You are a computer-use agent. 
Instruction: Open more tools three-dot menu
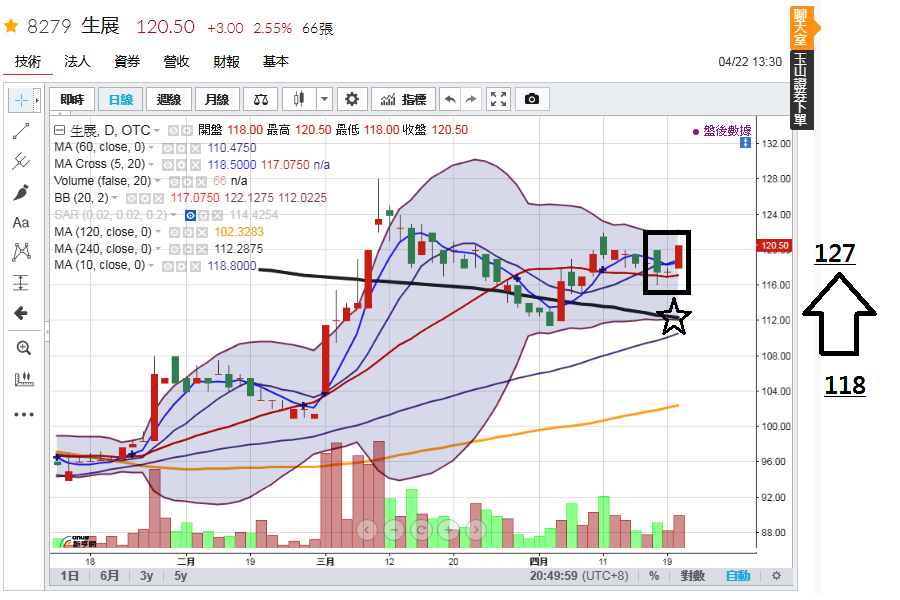pyautogui.click(x=24, y=414)
